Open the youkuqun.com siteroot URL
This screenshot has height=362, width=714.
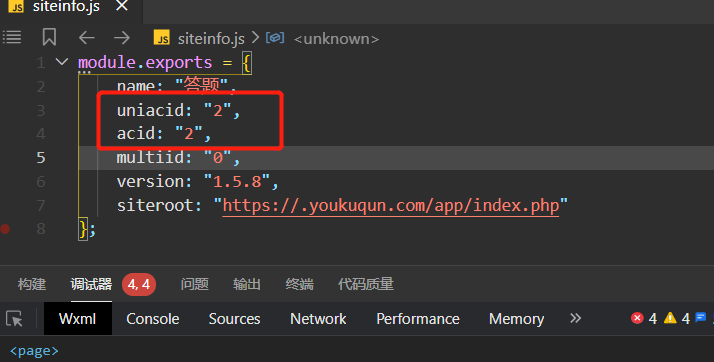click(391, 205)
